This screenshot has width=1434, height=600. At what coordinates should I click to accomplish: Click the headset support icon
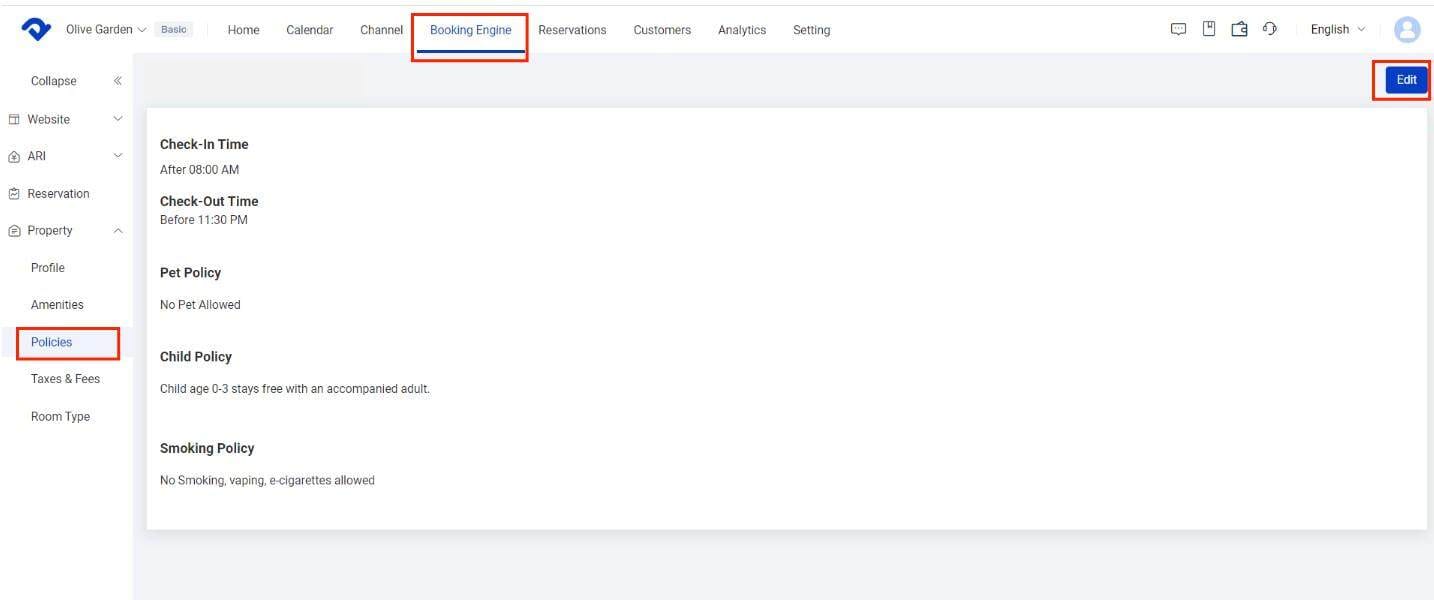[x=1270, y=29]
